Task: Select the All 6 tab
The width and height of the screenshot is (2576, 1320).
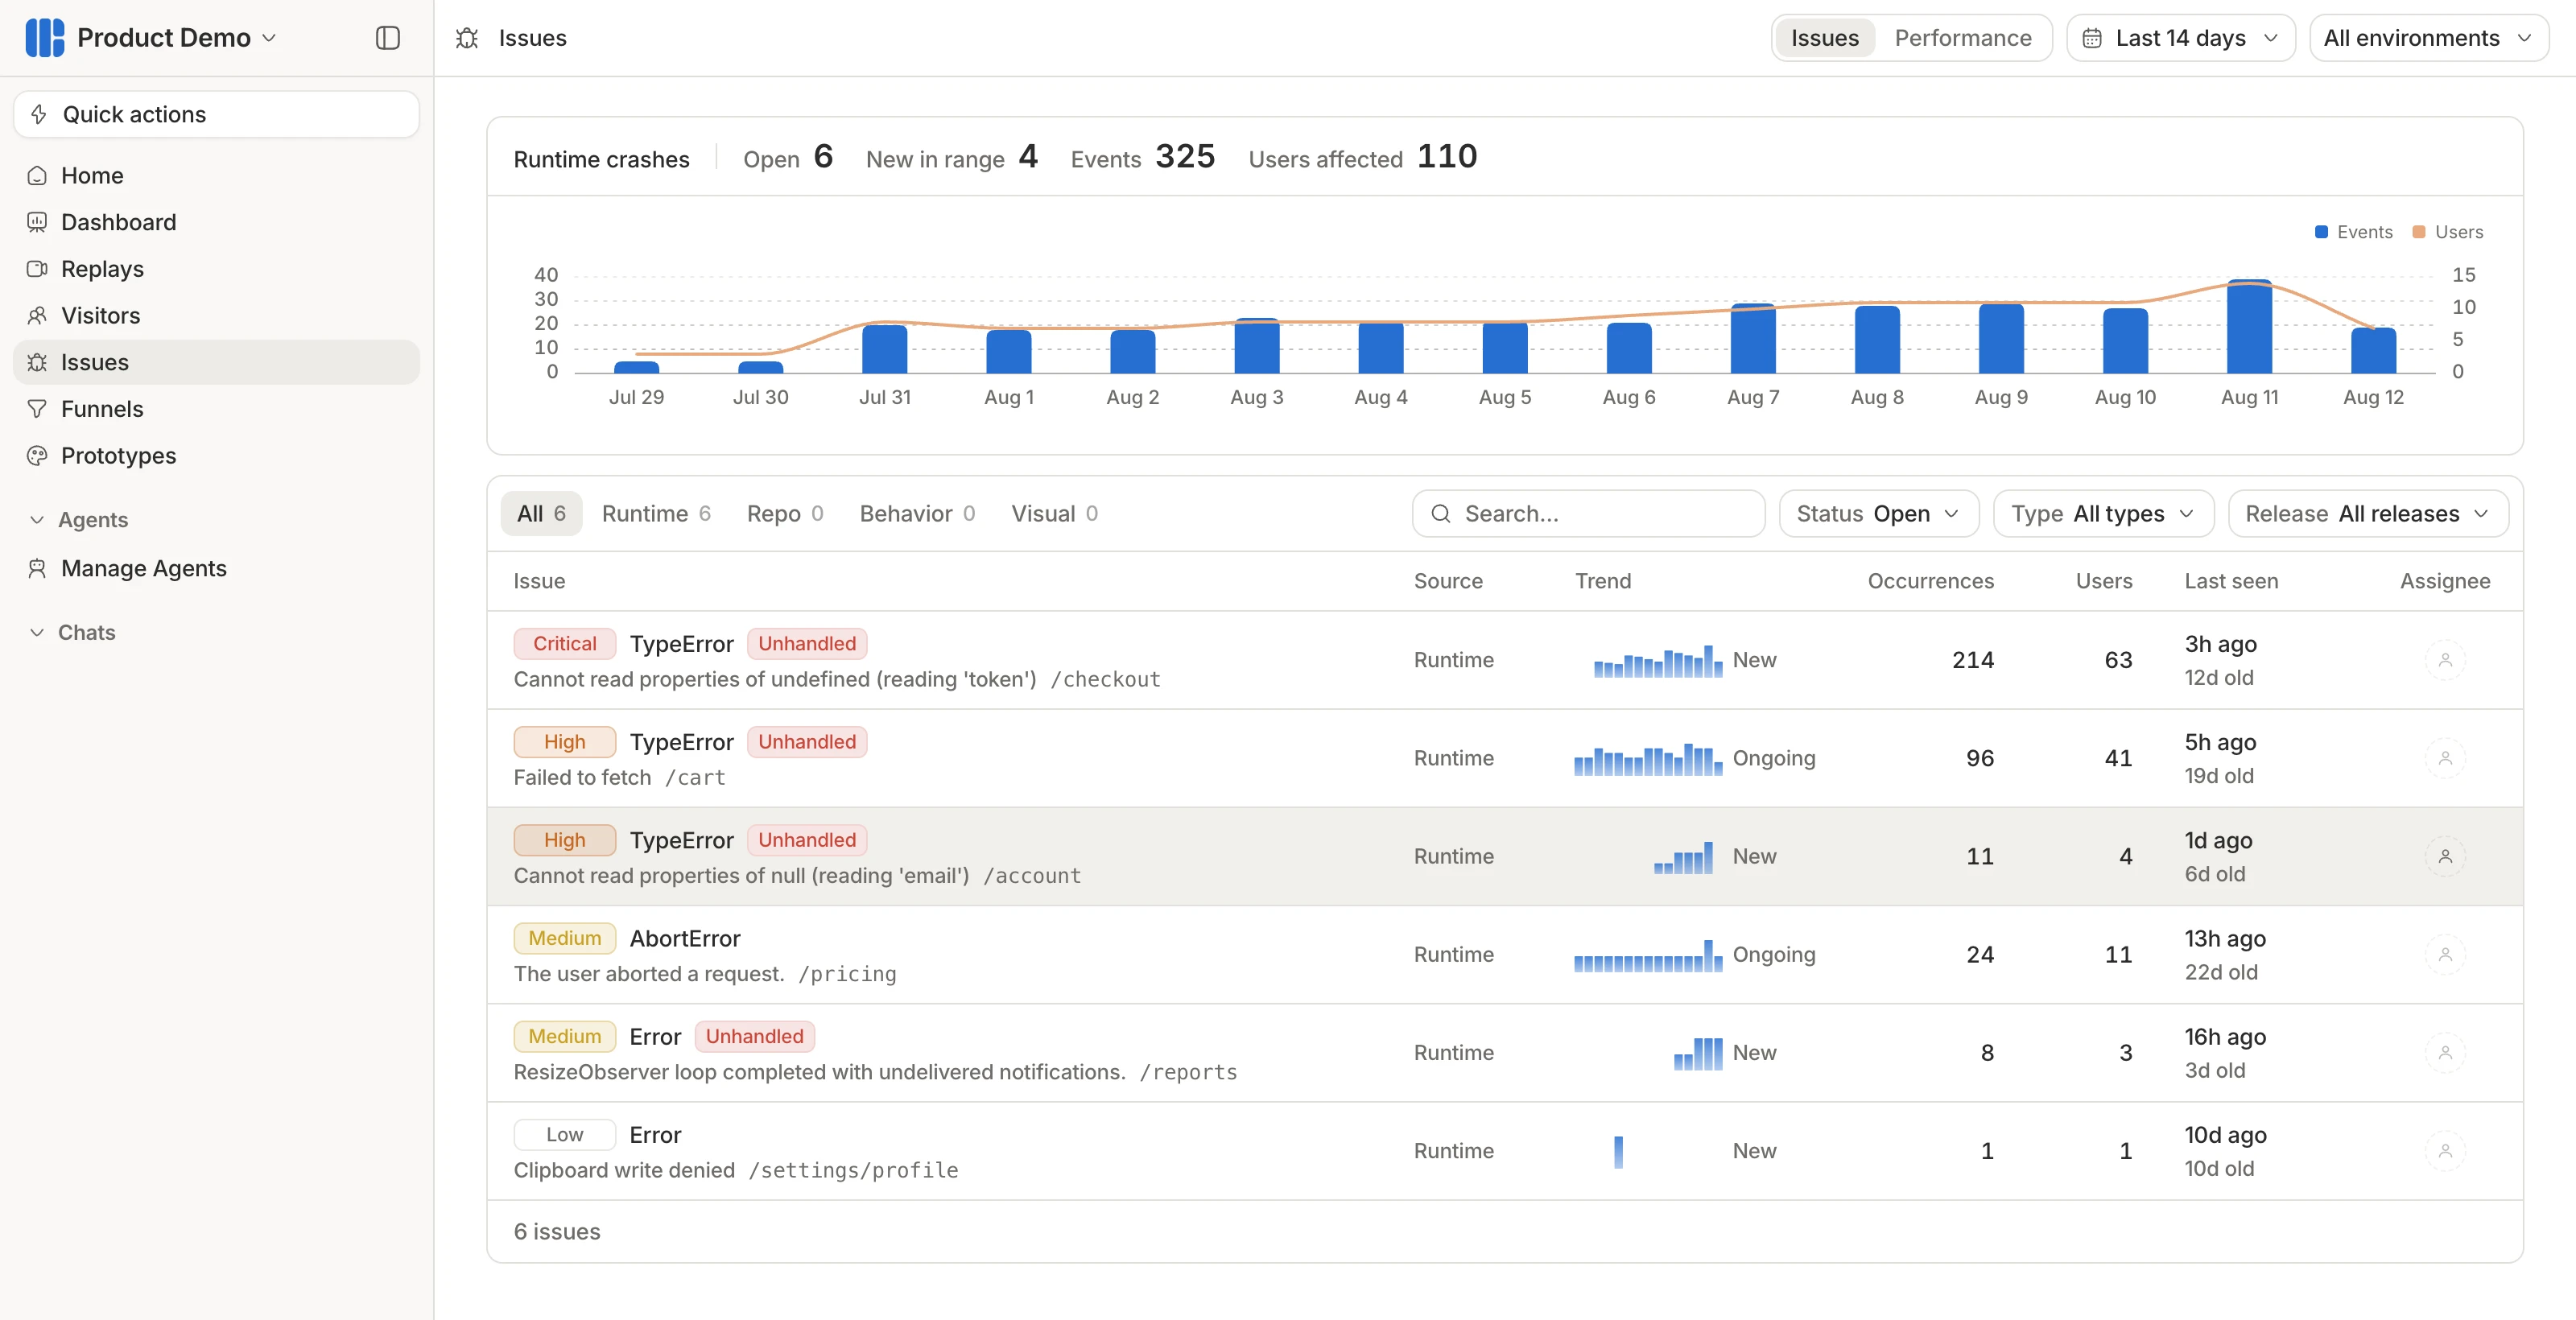Action: coord(541,513)
